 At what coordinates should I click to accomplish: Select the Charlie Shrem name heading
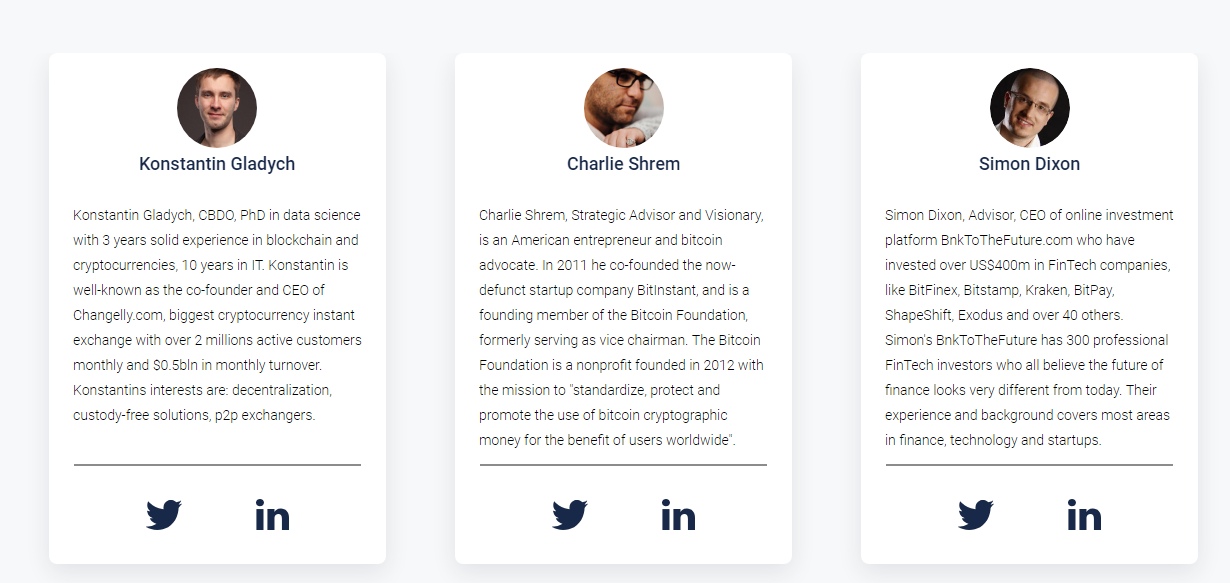point(623,164)
